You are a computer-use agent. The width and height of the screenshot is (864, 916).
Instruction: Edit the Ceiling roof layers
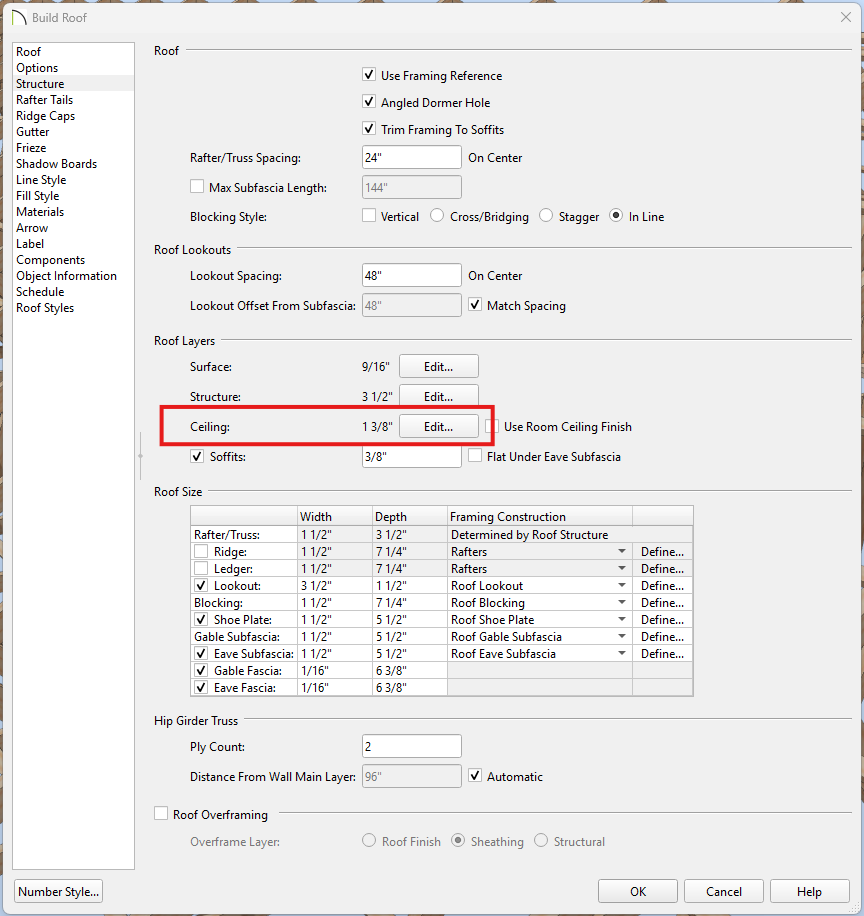pos(439,426)
